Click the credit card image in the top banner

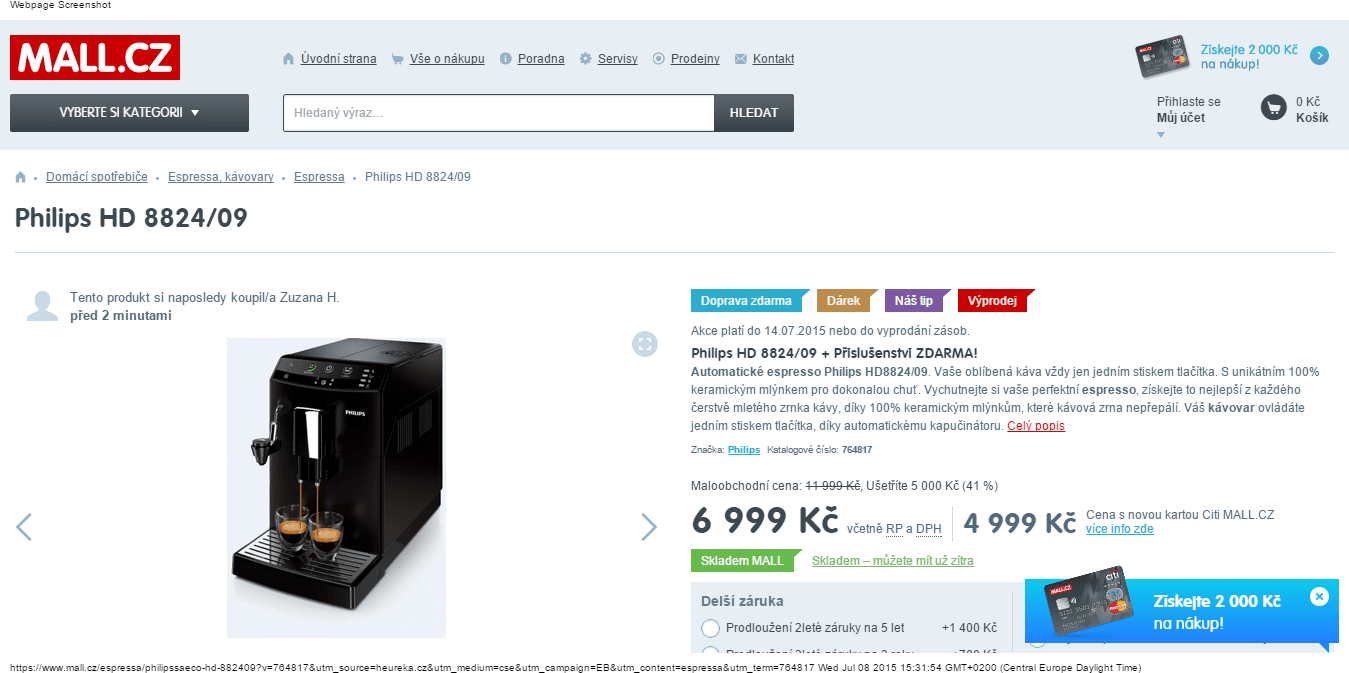[x=1164, y=58]
